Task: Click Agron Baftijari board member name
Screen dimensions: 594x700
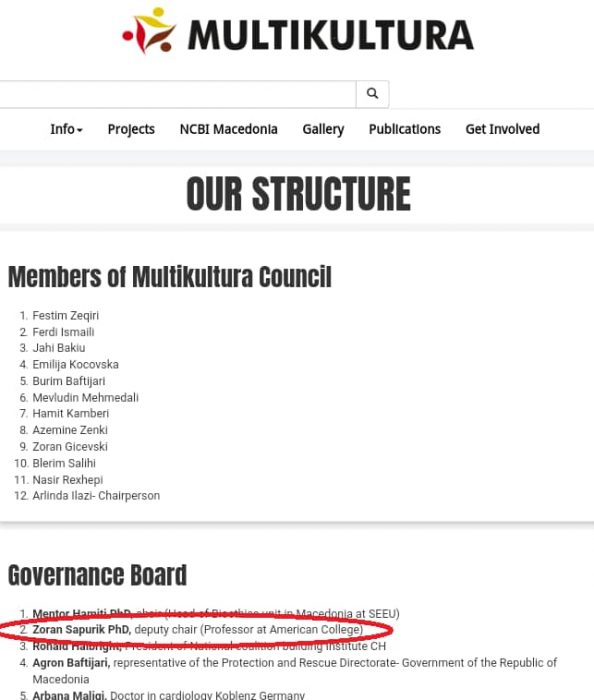Action: point(71,663)
